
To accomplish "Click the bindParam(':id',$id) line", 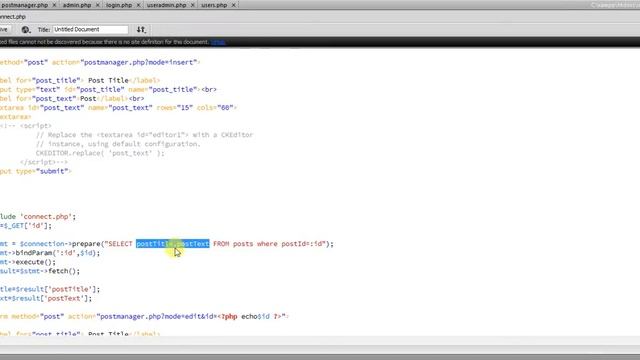I will coord(50,253).
